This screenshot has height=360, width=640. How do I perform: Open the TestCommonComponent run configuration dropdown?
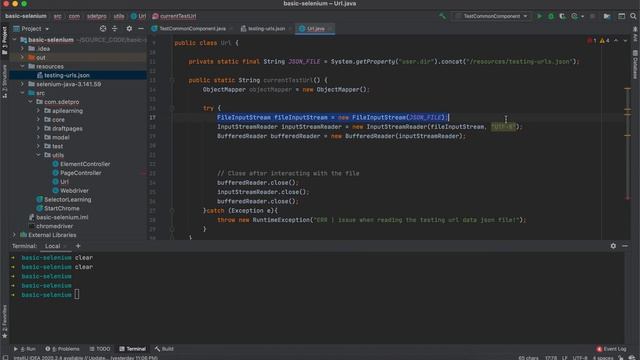pos(492,16)
